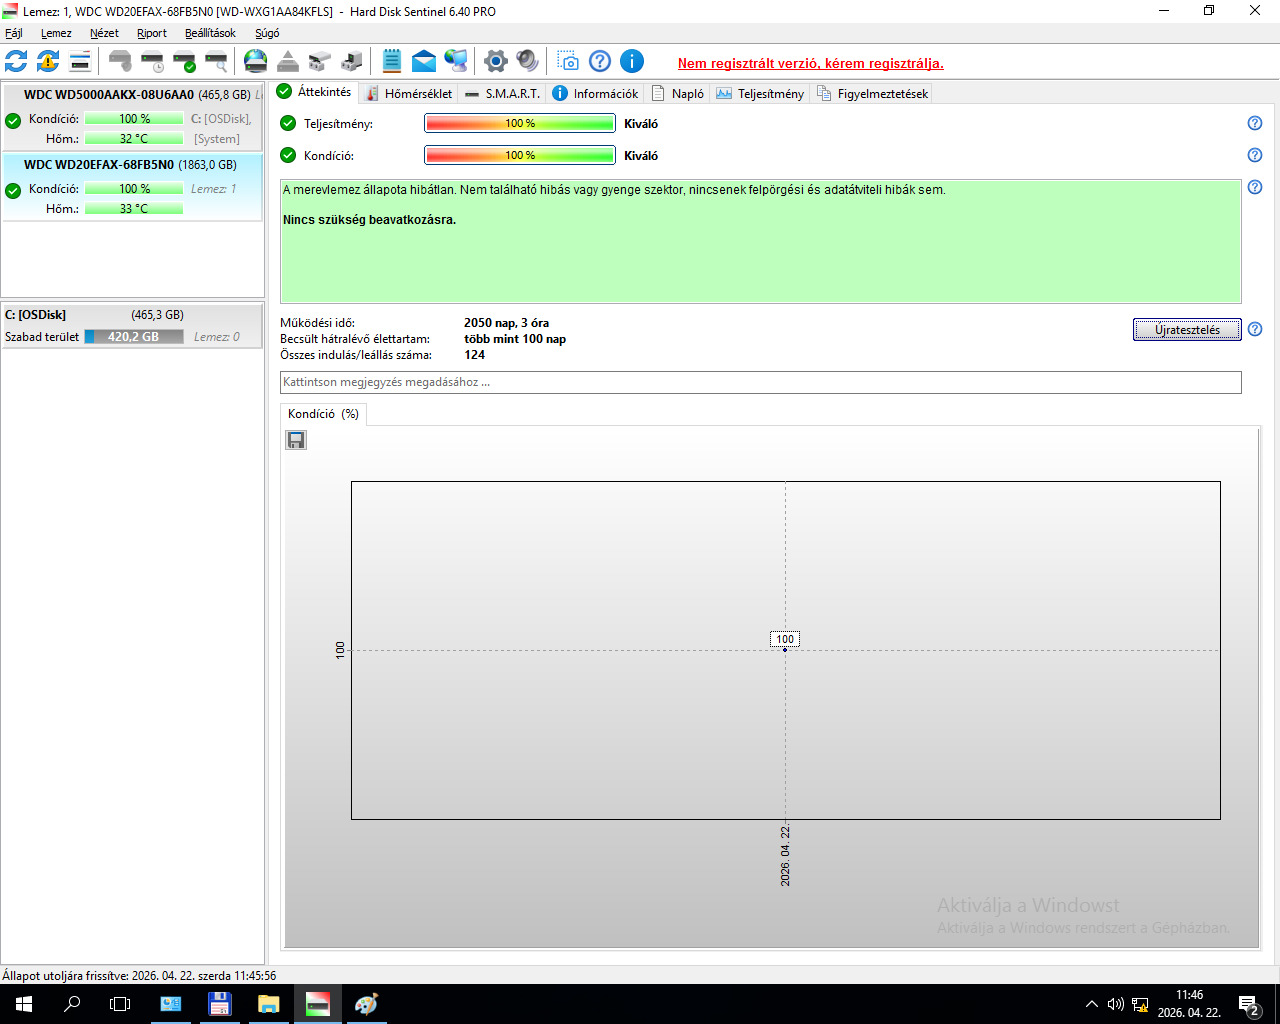Switch to the Áttekintés tab

coord(314,92)
